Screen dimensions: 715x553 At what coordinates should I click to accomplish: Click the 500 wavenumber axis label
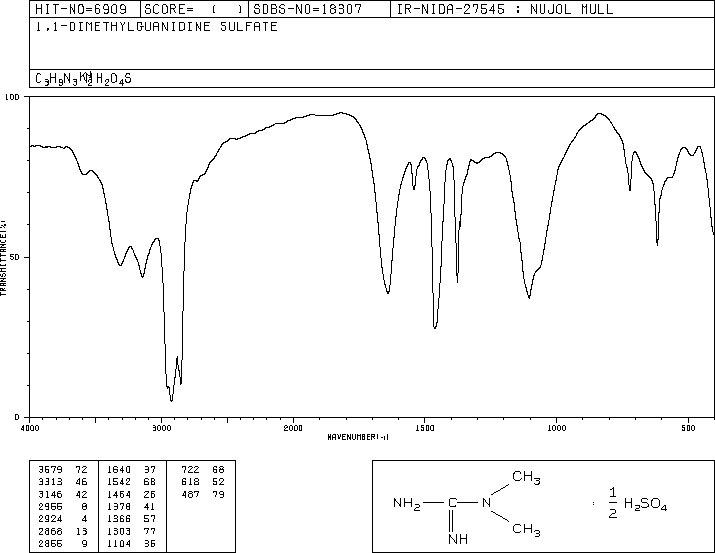[688, 428]
